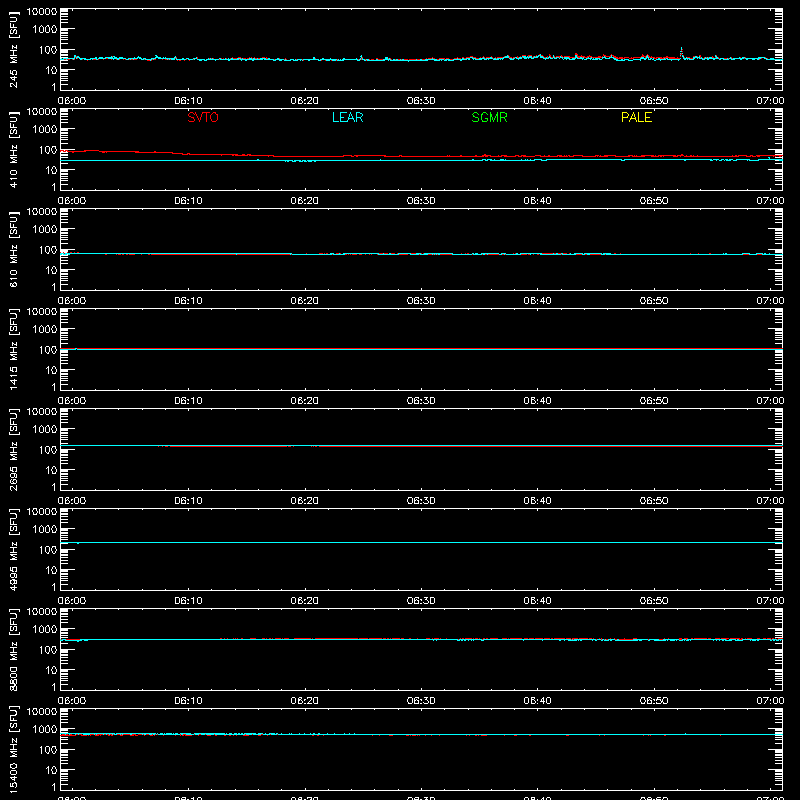Select the 15400 MHz [SFU] axis title
This screenshot has height=800, width=800.
point(14,749)
